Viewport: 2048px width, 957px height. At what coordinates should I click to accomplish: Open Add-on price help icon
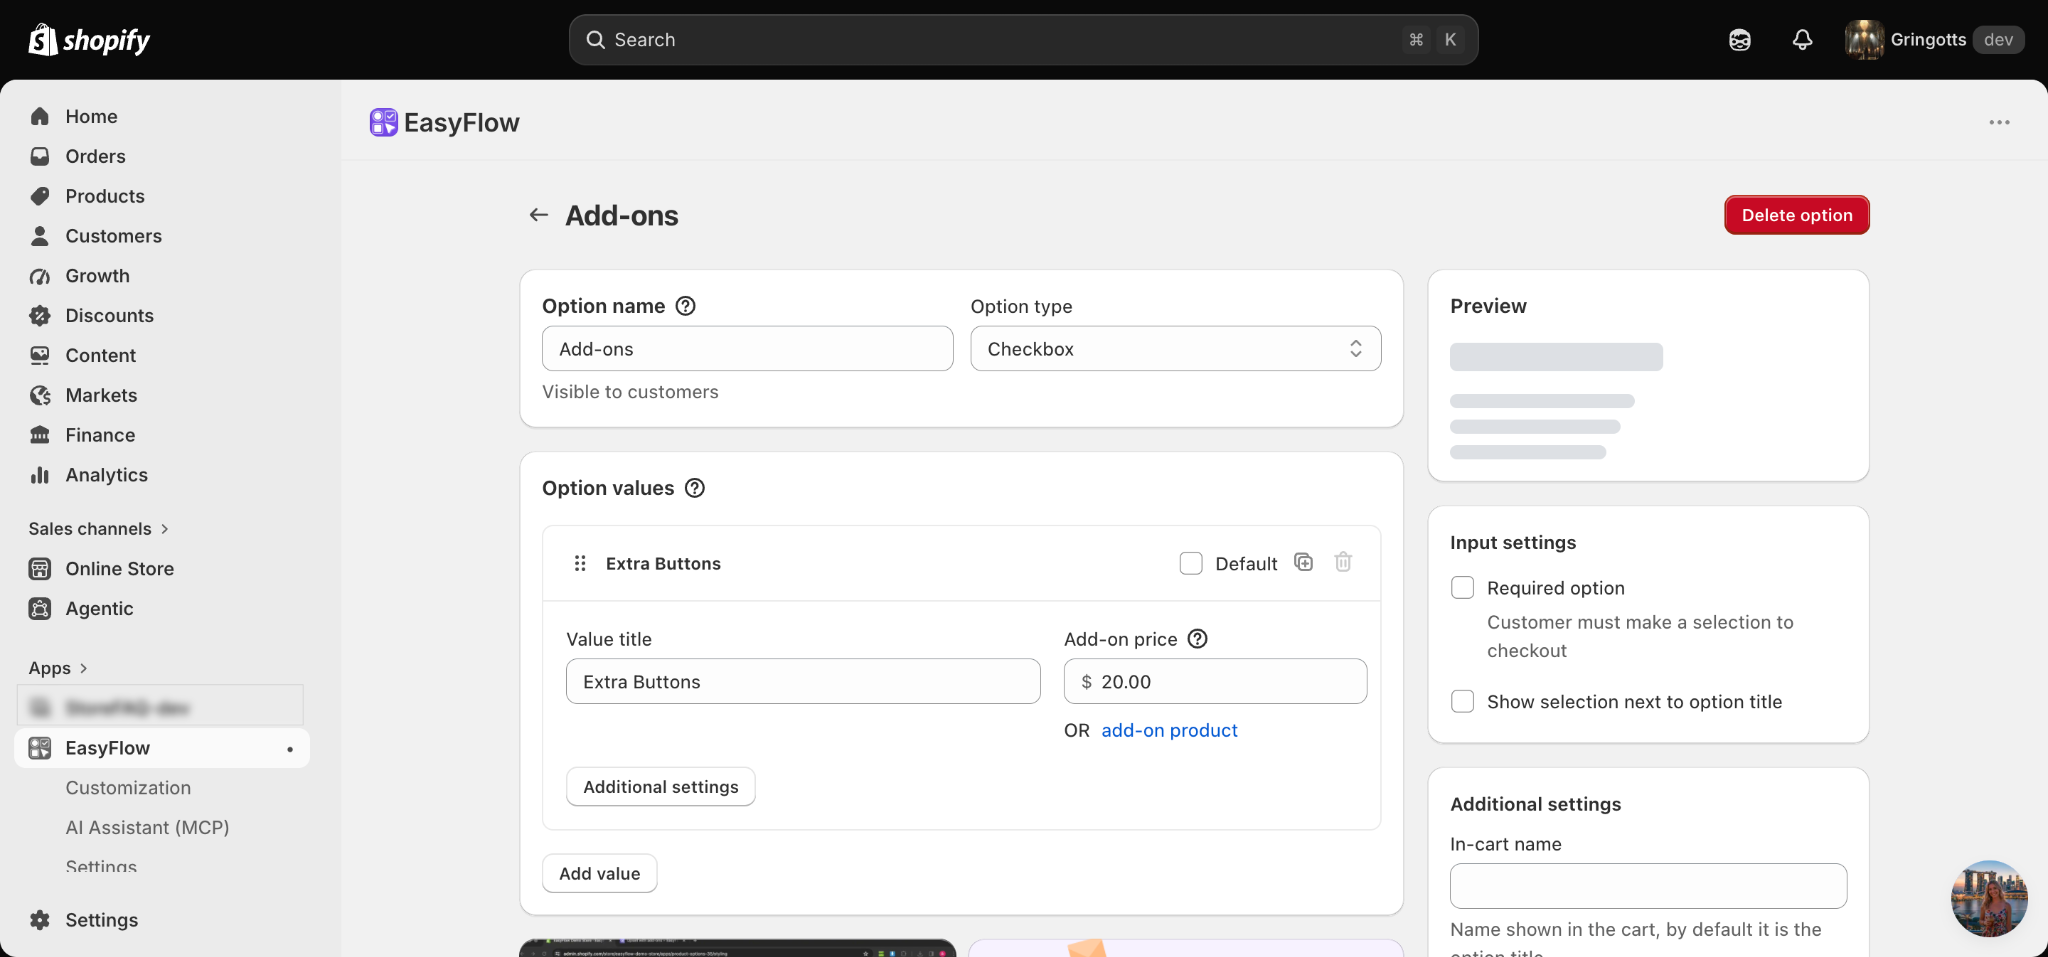[1198, 639]
